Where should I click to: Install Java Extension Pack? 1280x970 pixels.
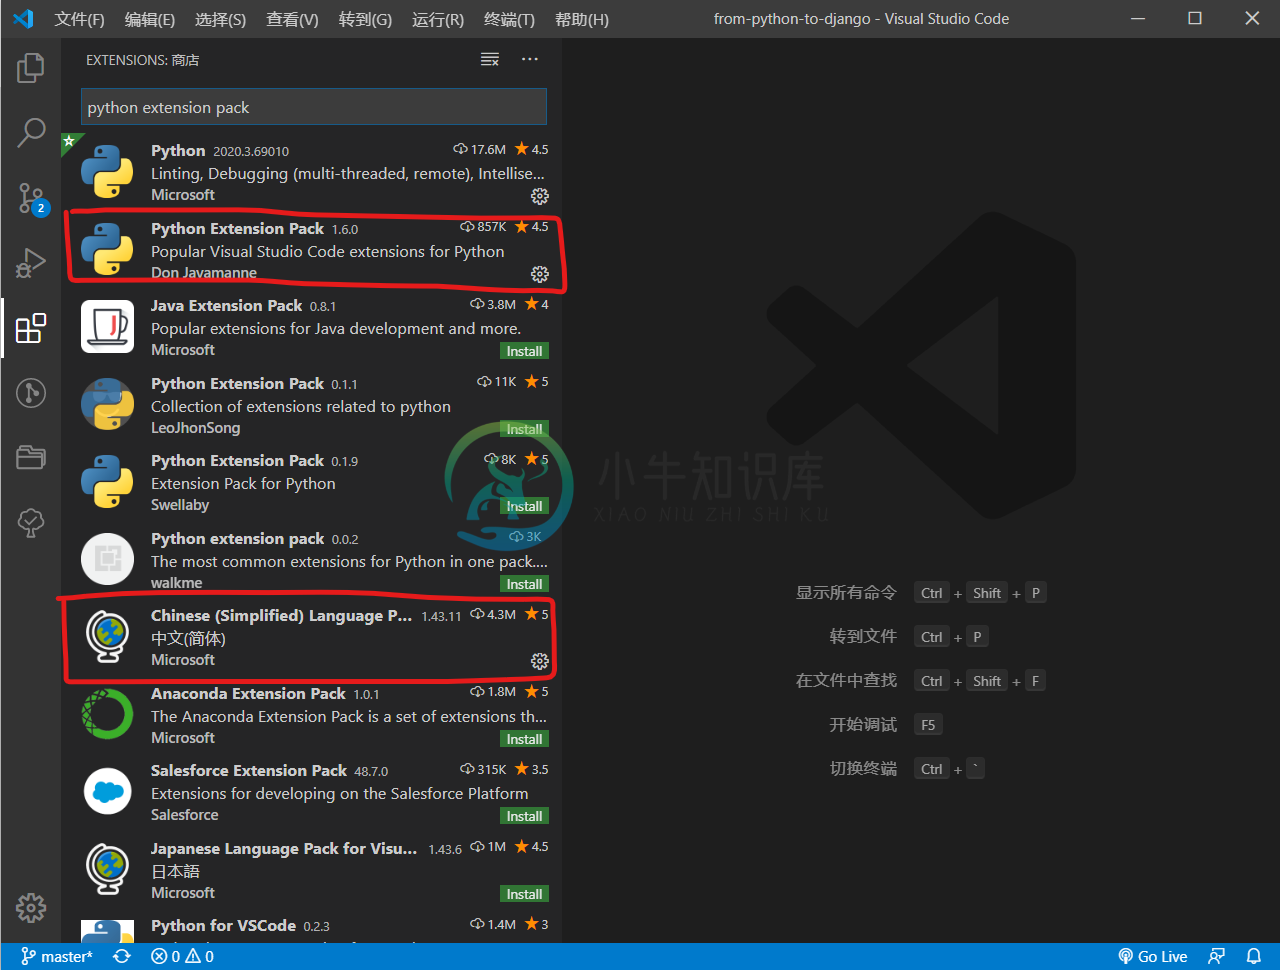[524, 351]
